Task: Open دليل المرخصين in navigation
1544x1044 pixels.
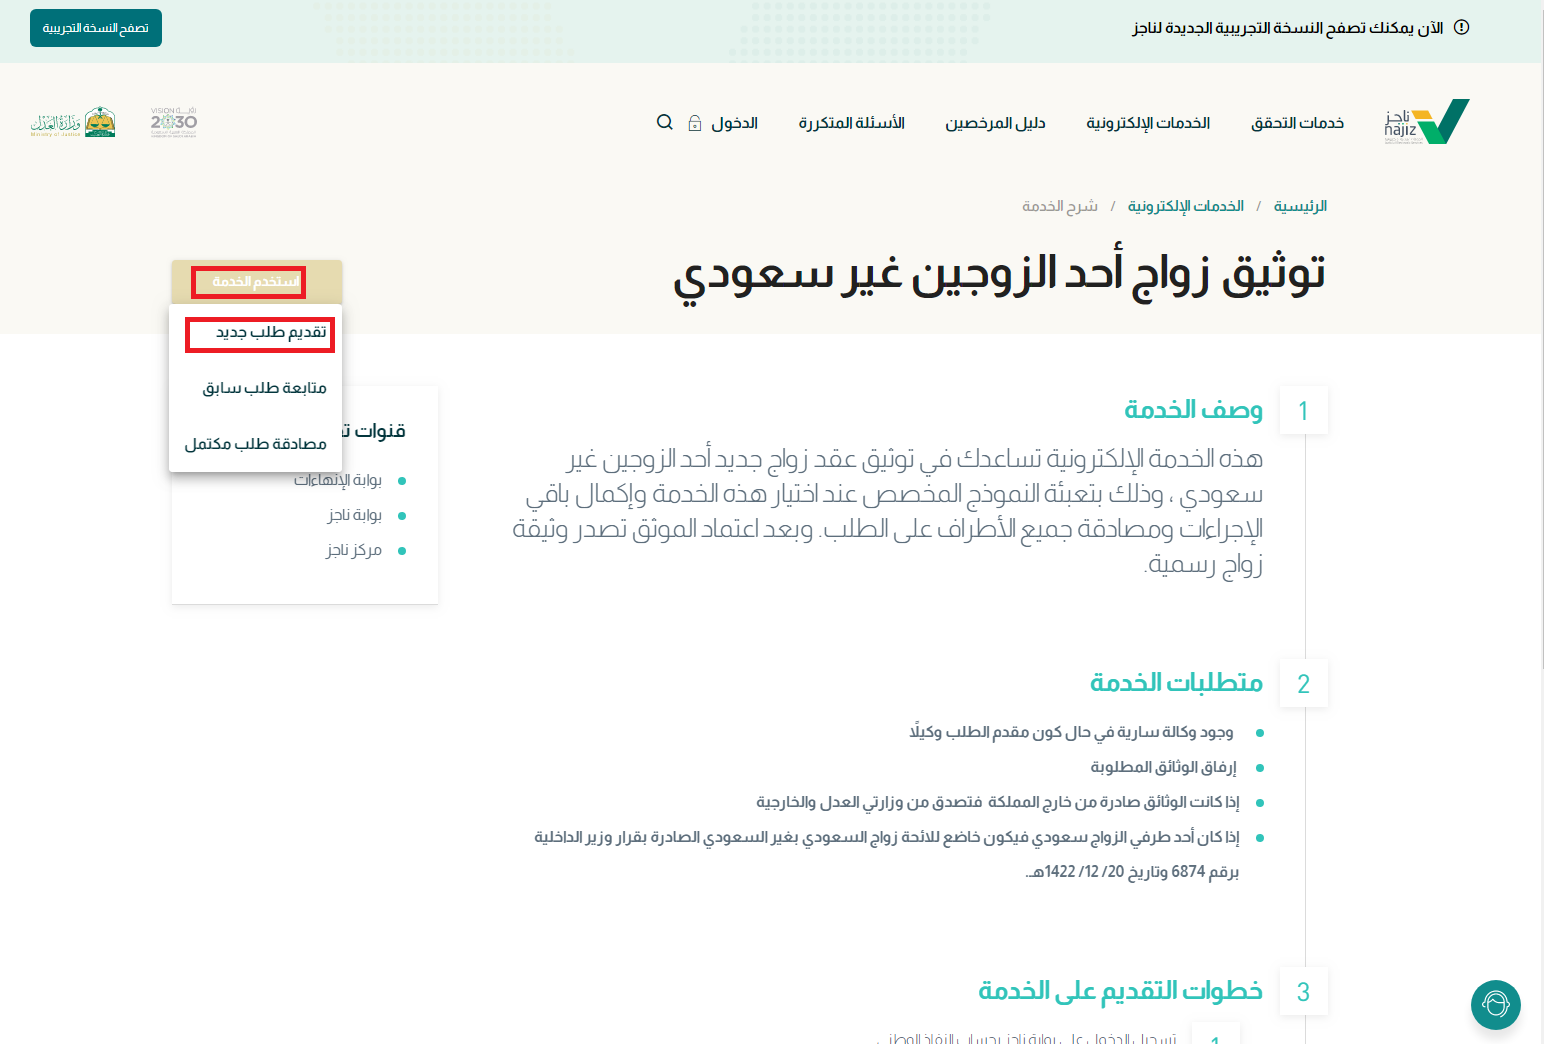Action: tap(995, 123)
